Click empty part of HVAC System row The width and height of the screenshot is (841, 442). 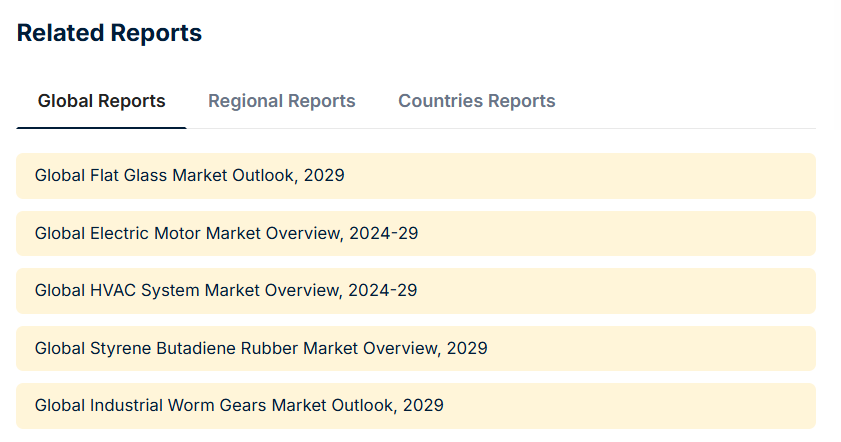click(x=620, y=291)
